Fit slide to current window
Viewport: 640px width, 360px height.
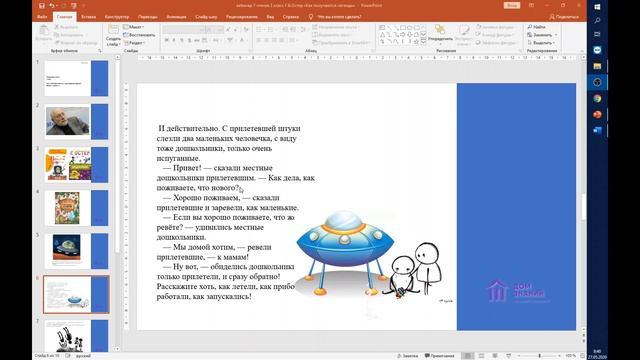(582, 356)
